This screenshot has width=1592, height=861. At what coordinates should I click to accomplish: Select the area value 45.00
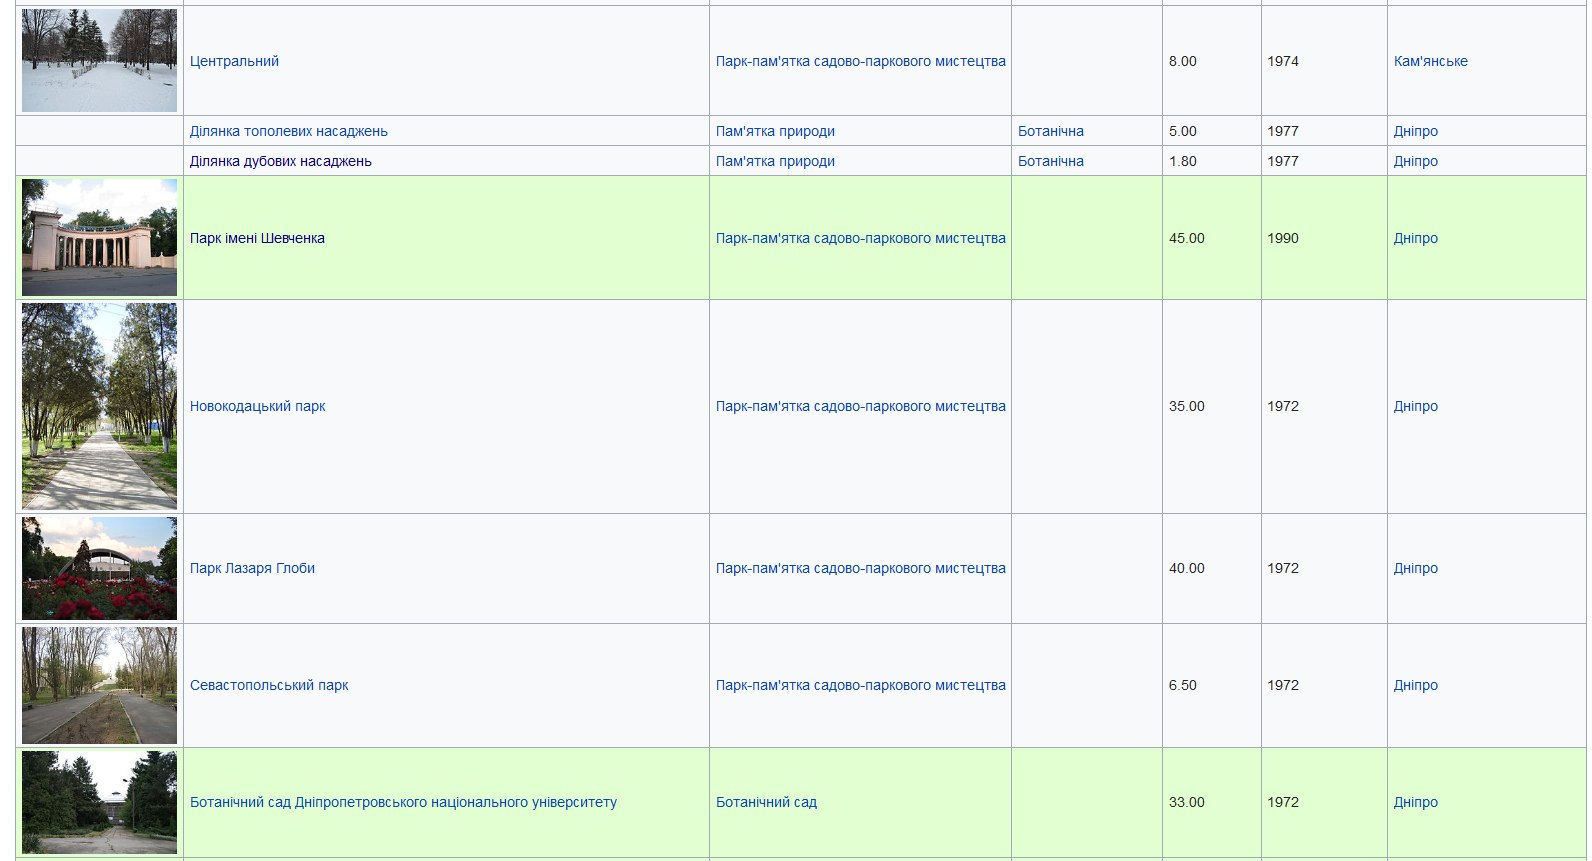pyautogui.click(x=1187, y=238)
